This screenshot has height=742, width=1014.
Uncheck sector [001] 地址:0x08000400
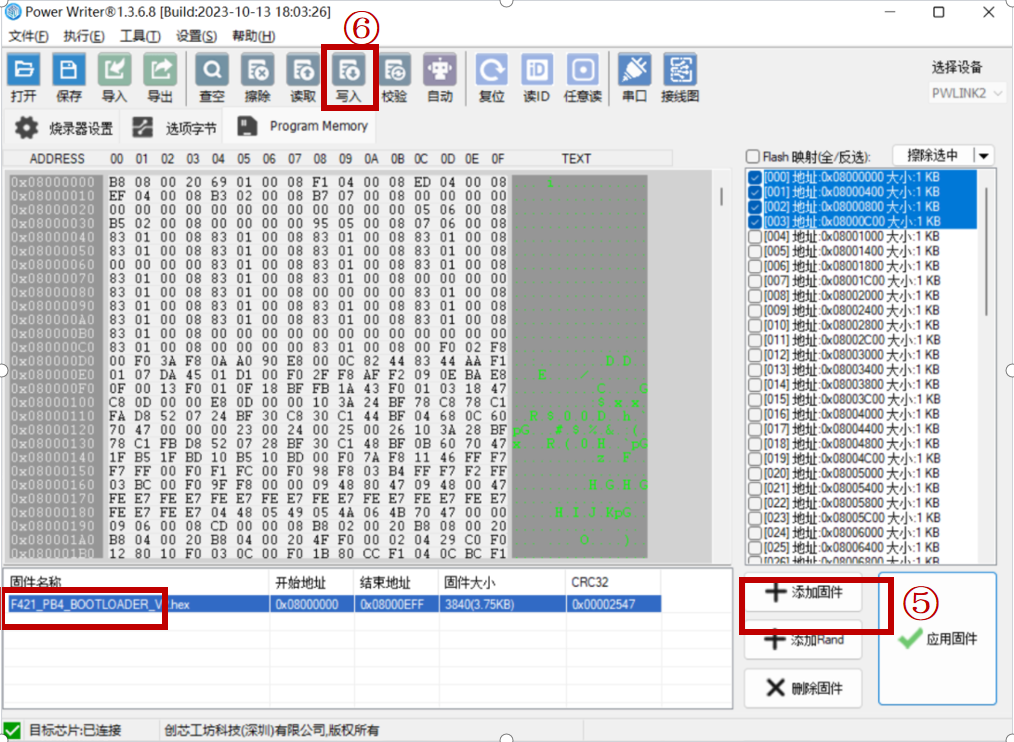point(755,192)
